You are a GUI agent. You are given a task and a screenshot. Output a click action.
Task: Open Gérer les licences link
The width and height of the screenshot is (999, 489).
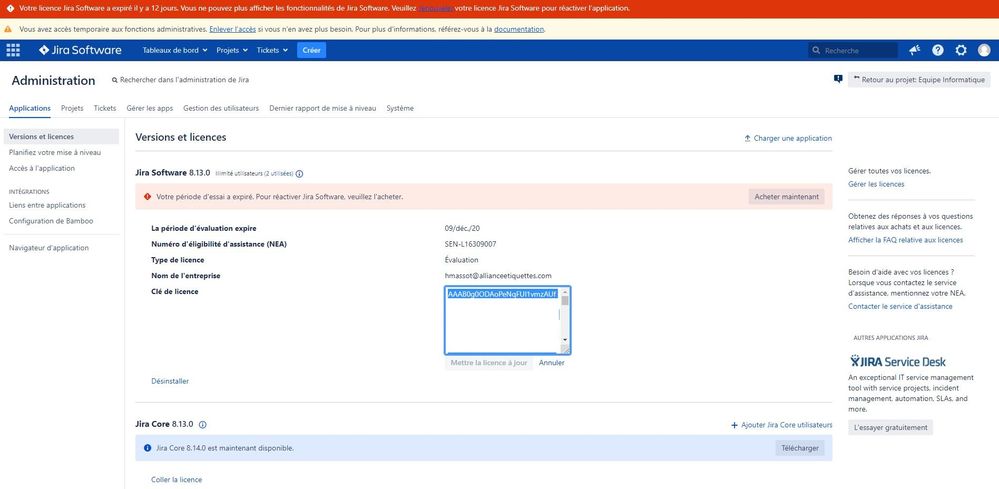point(876,184)
